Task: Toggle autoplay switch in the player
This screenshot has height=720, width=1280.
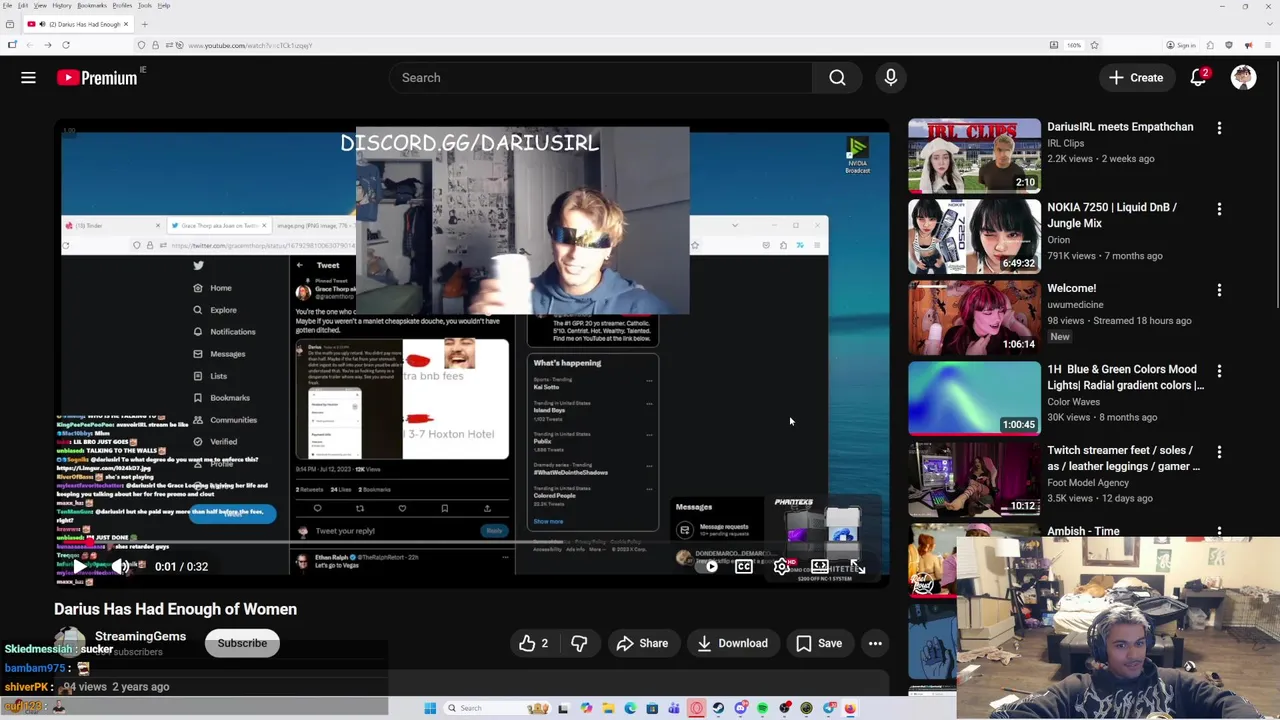Action: (x=708, y=566)
